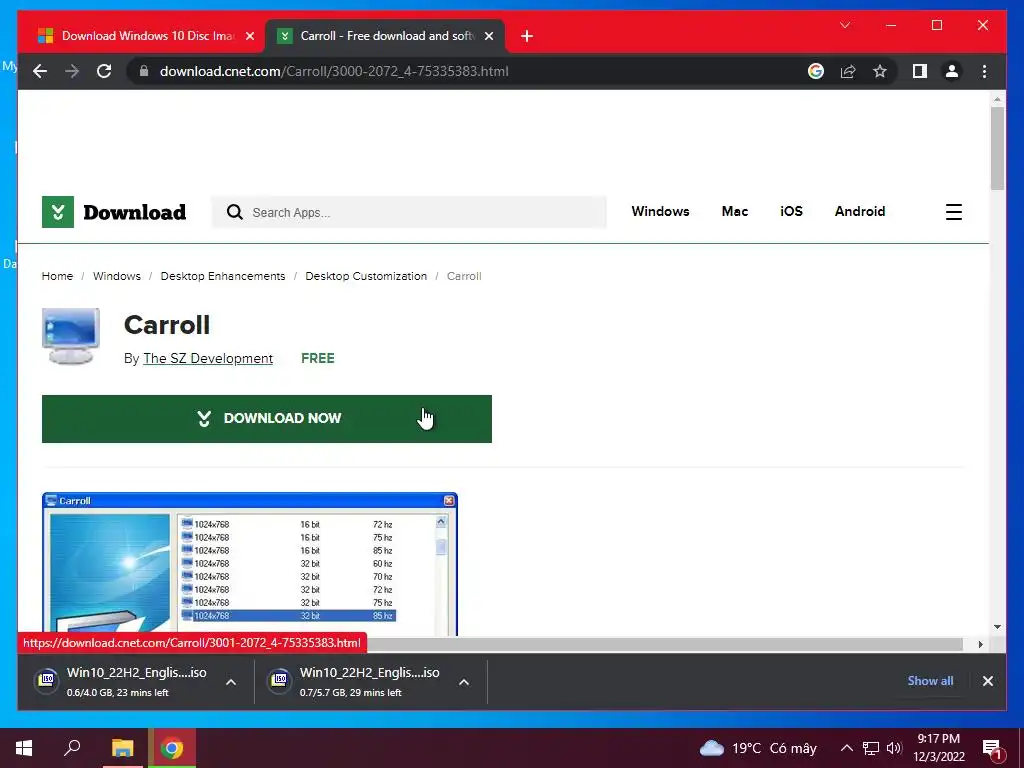This screenshot has height=768, width=1024.
Task: Open volume speaker tray icon
Action: [894, 748]
